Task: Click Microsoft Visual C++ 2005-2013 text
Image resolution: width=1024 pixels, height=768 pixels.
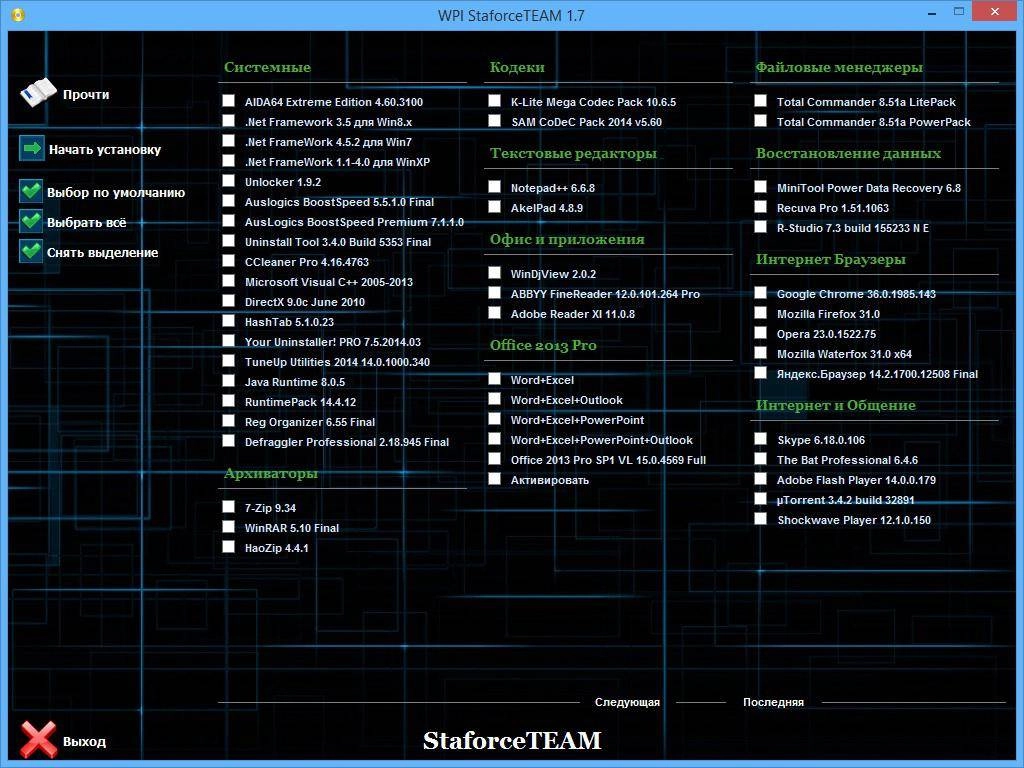Action: (328, 282)
